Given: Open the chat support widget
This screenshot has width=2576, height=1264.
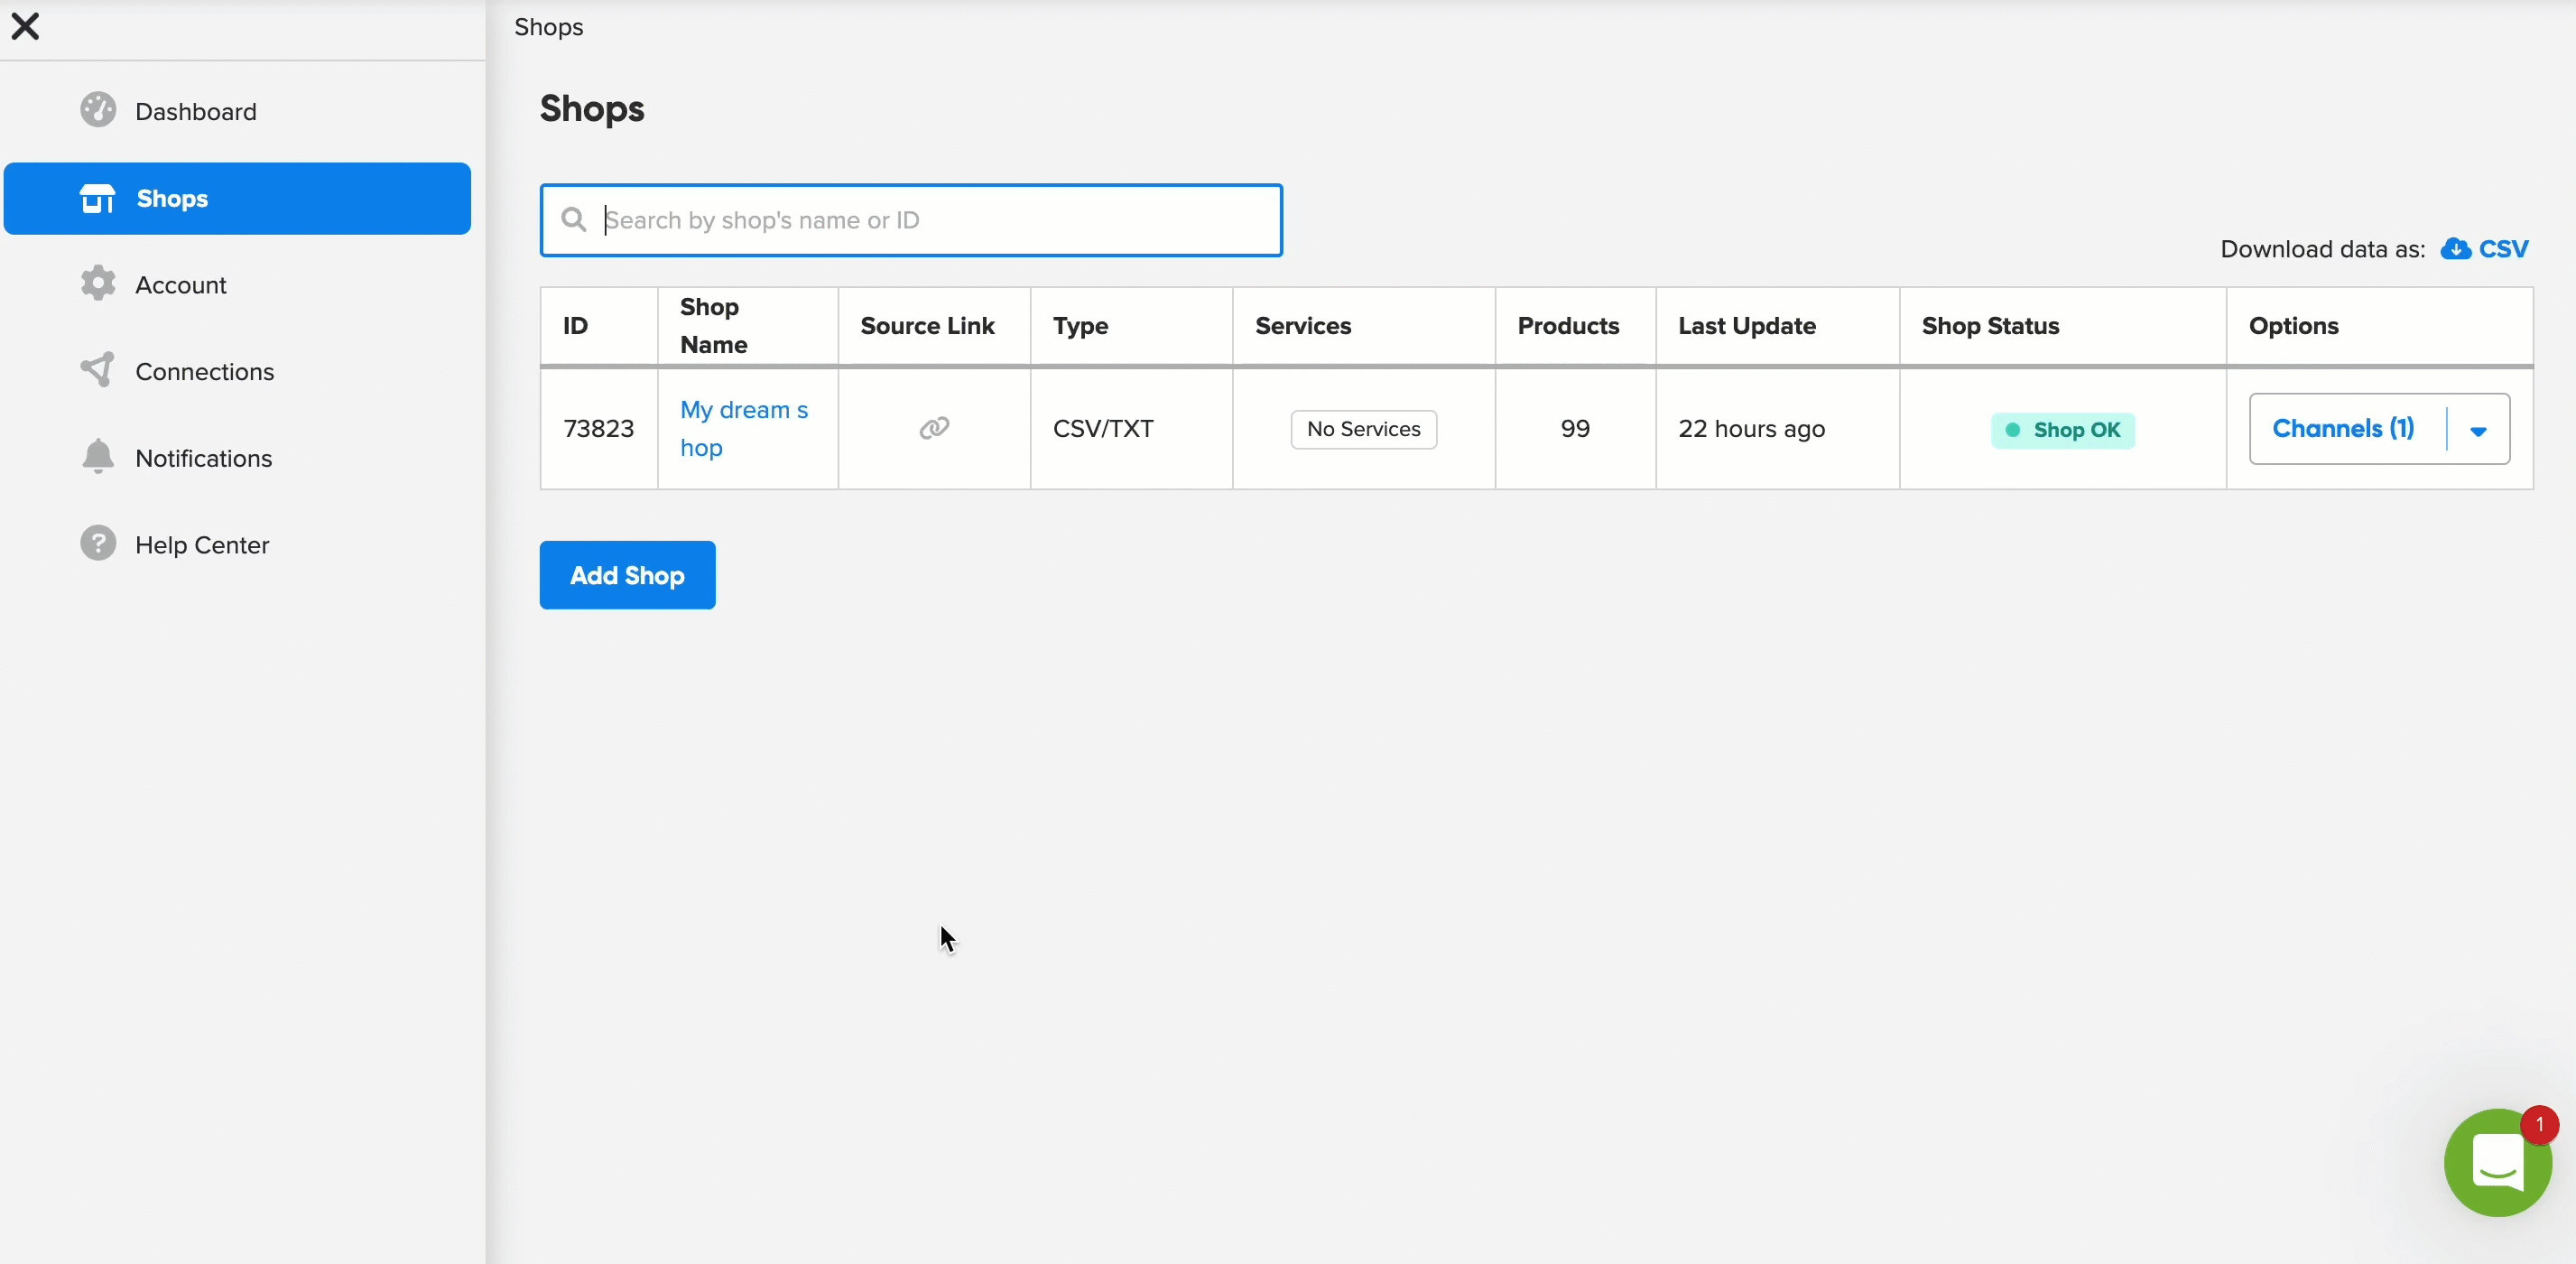Looking at the screenshot, I should 2497,1162.
